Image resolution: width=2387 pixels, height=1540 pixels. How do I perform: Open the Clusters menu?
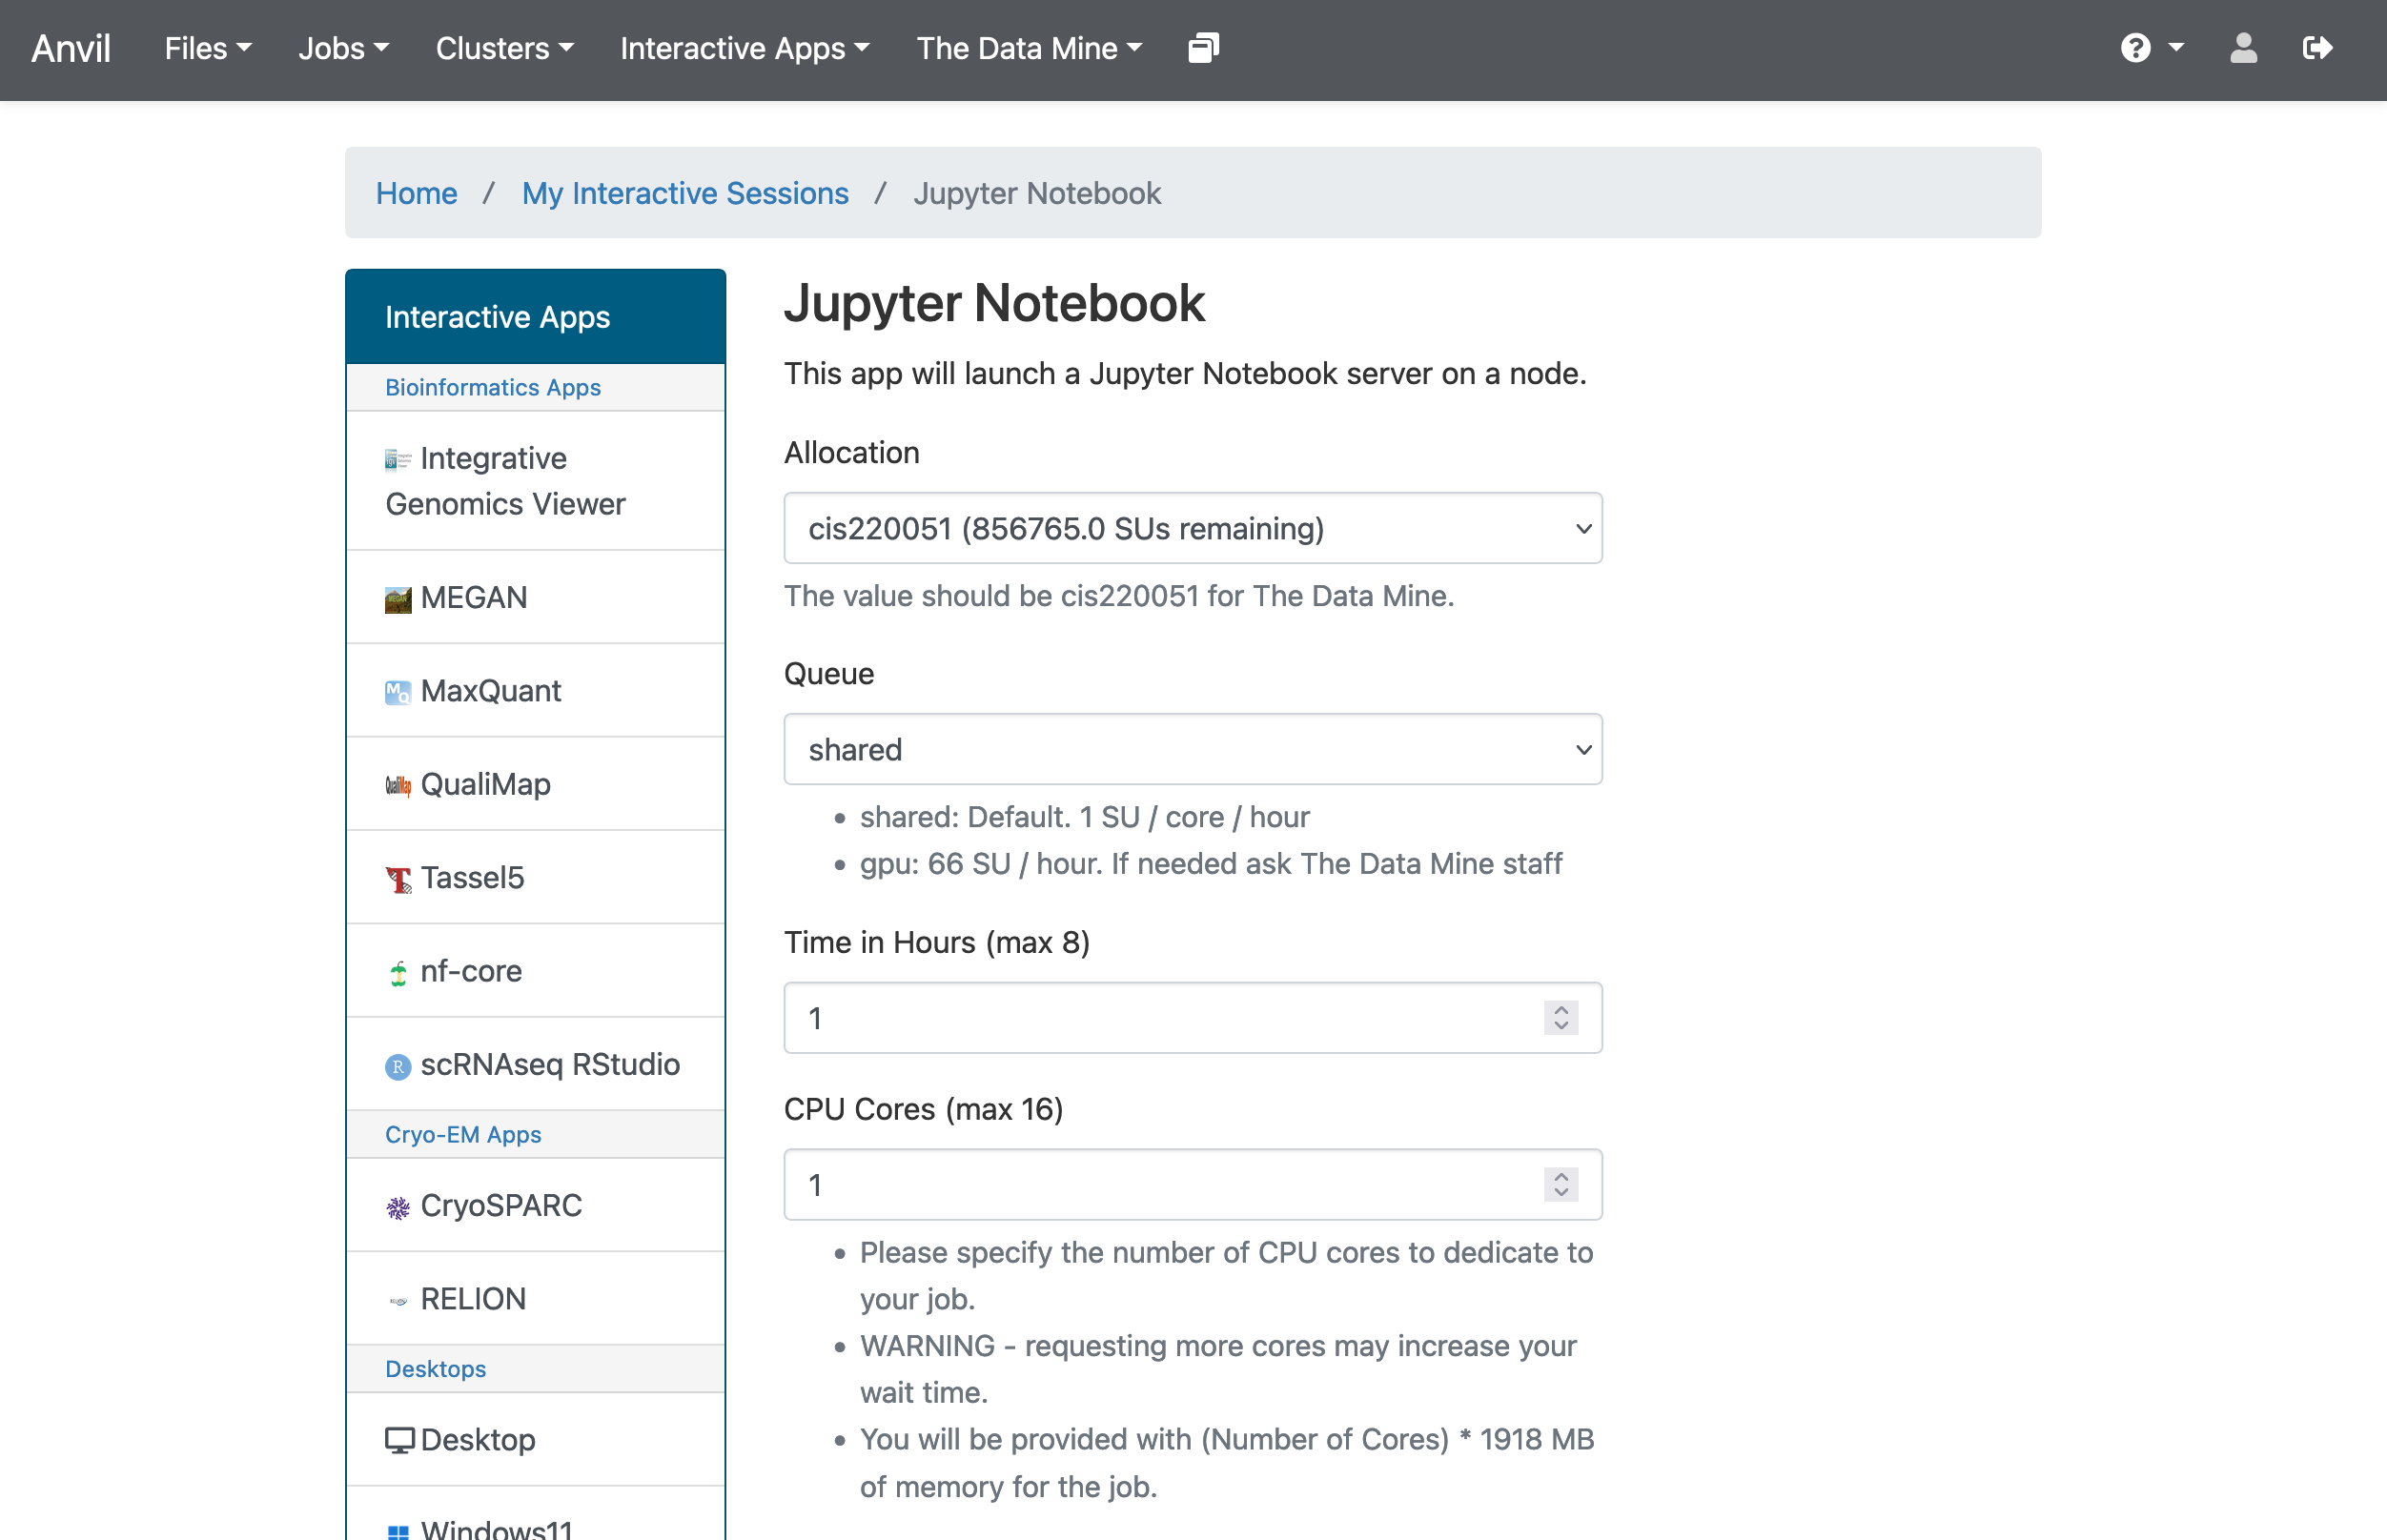click(x=504, y=47)
